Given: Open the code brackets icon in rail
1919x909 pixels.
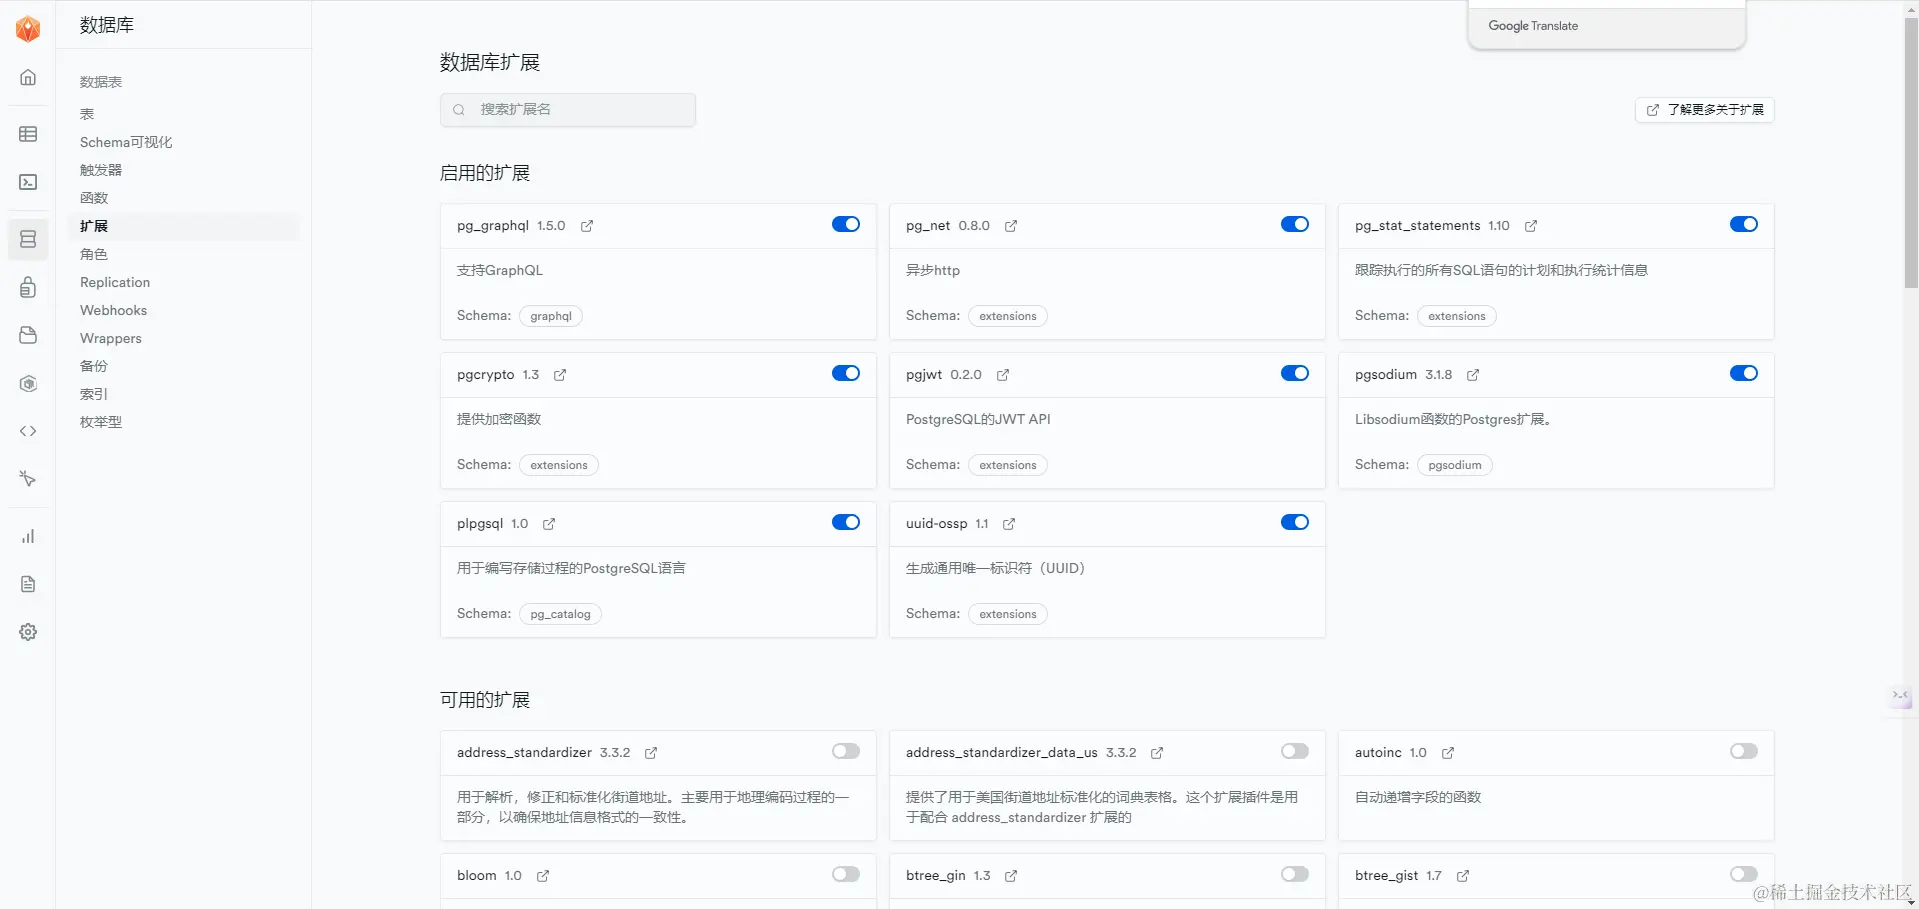Looking at the screenshot, I should 28,431.
